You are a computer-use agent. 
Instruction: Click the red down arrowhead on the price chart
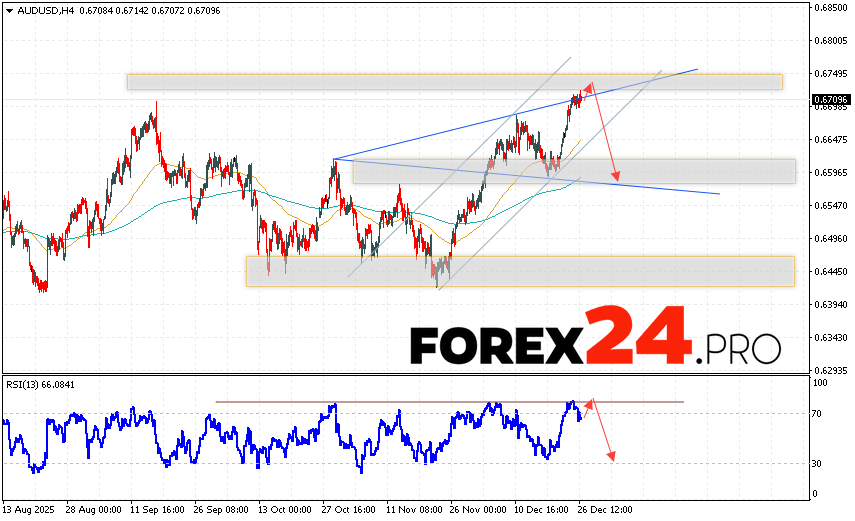pos(617,176)
